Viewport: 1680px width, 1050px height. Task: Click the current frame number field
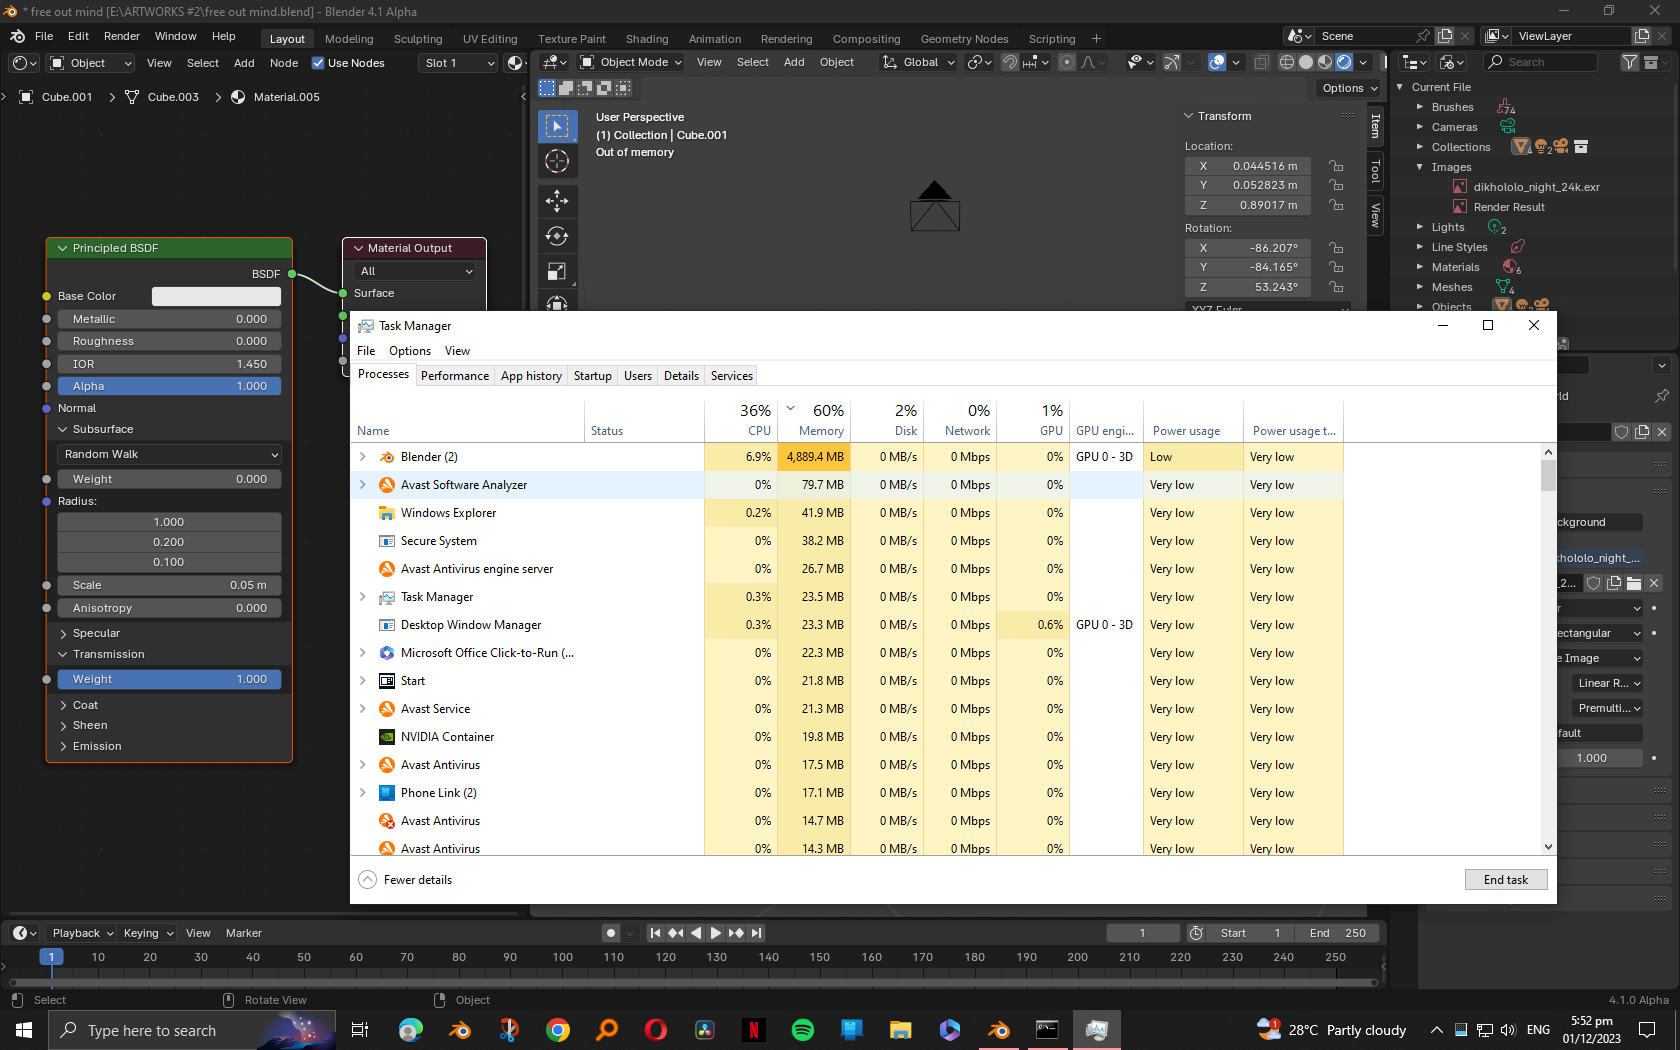click(1142, 933)
